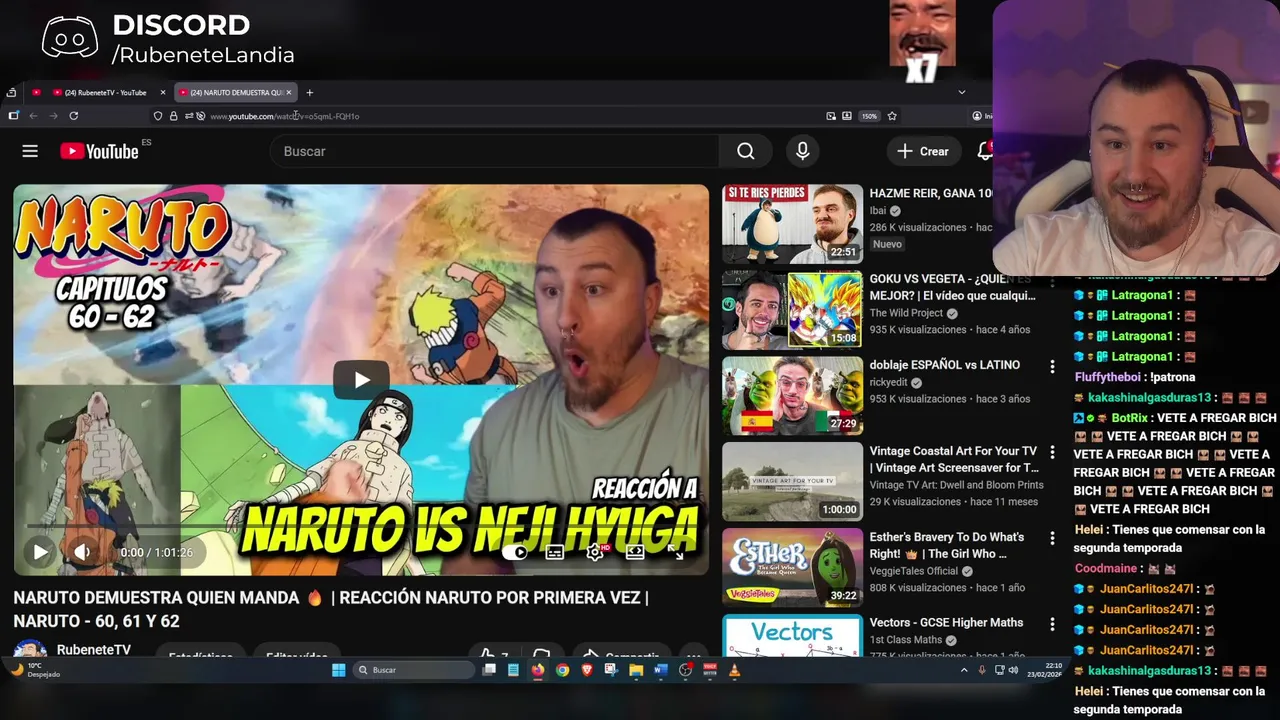Image resolution: width=1280 pixels, height=720 pixels.
Task: Open the RubeneteTV channel name link
Action: point(94,650)
